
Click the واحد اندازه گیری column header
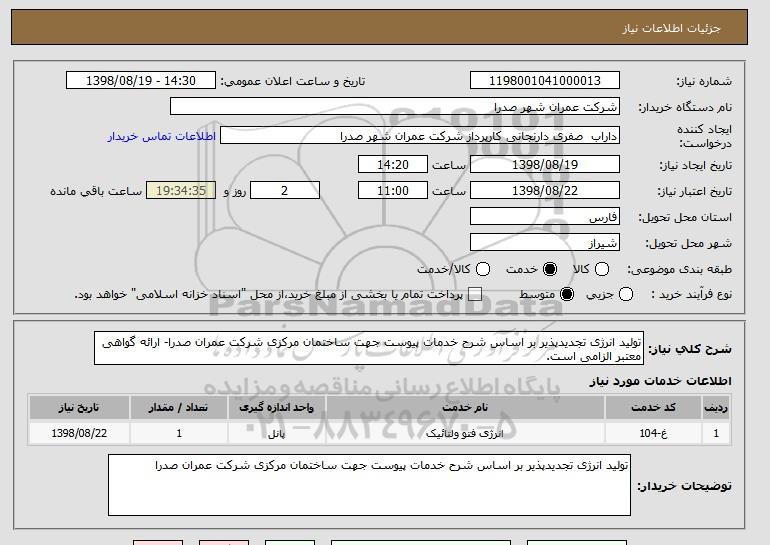[x=276, y=408]
